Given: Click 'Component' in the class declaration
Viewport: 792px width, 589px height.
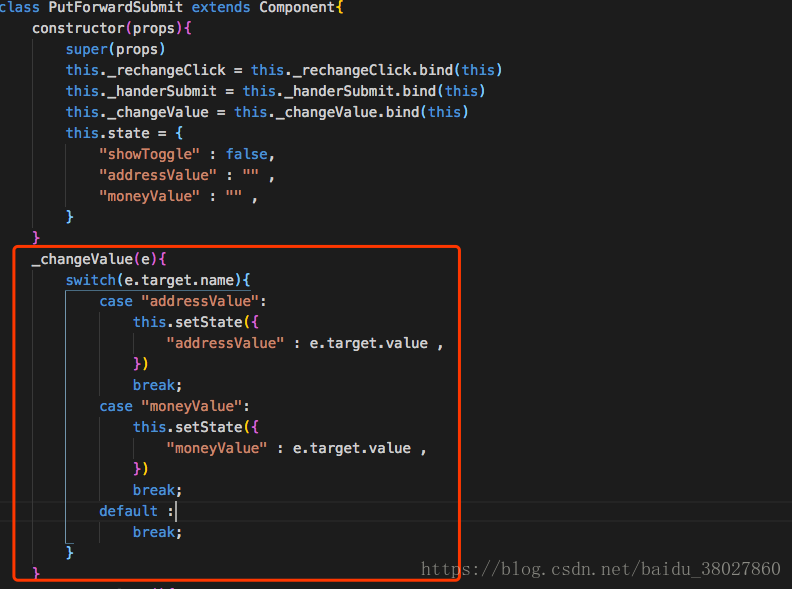Looking at the screenshot, I should coord(297,8).
